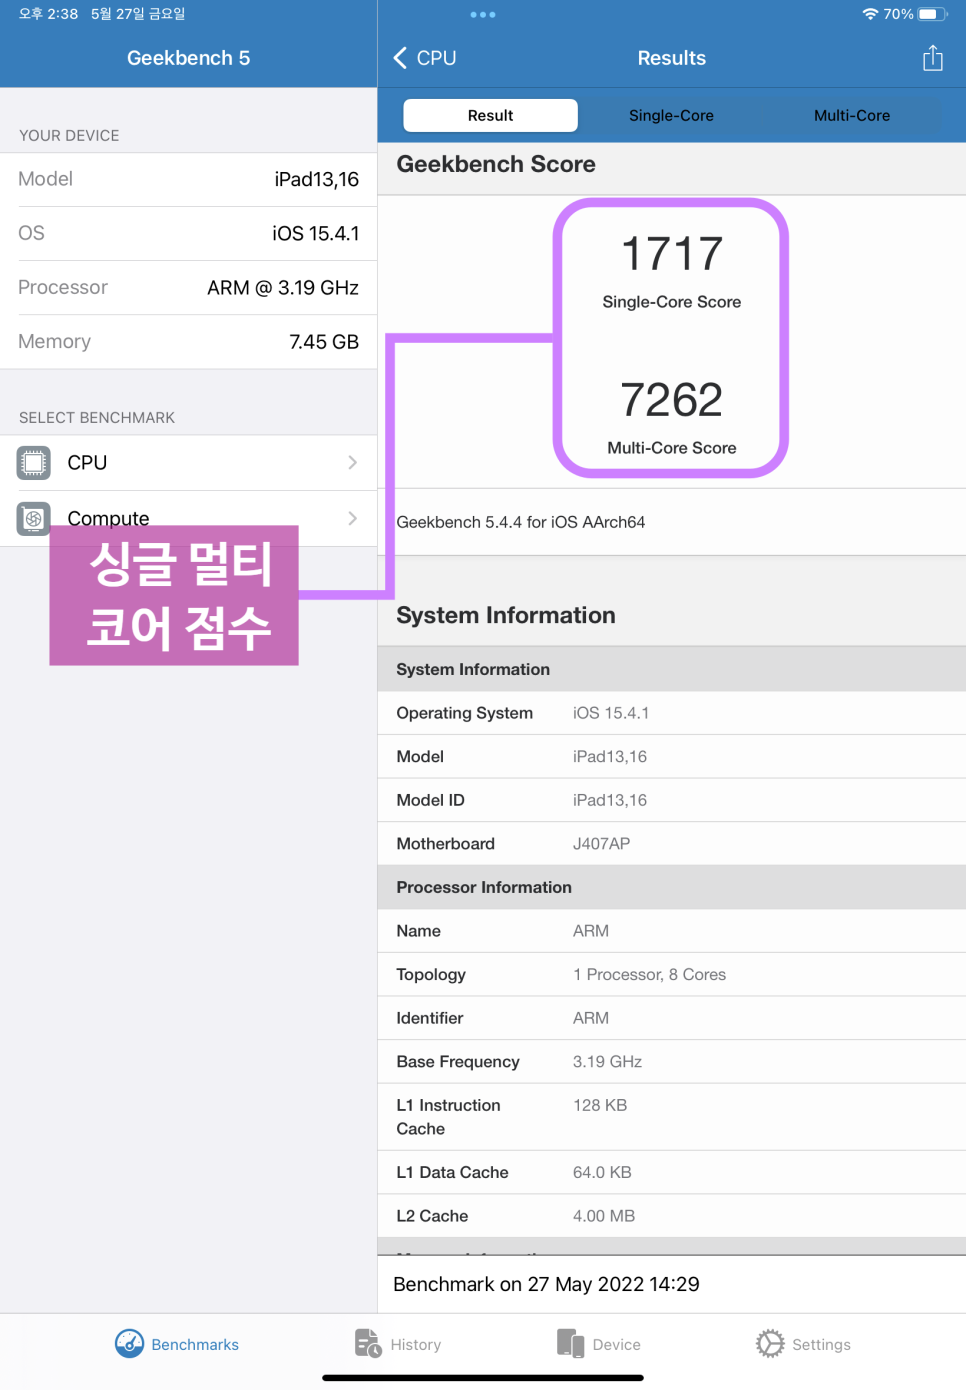Viewport: 966px width, 1390px height.
Task: Tap the three-dot multitasking indicator
Action: [x=483, y=15]
